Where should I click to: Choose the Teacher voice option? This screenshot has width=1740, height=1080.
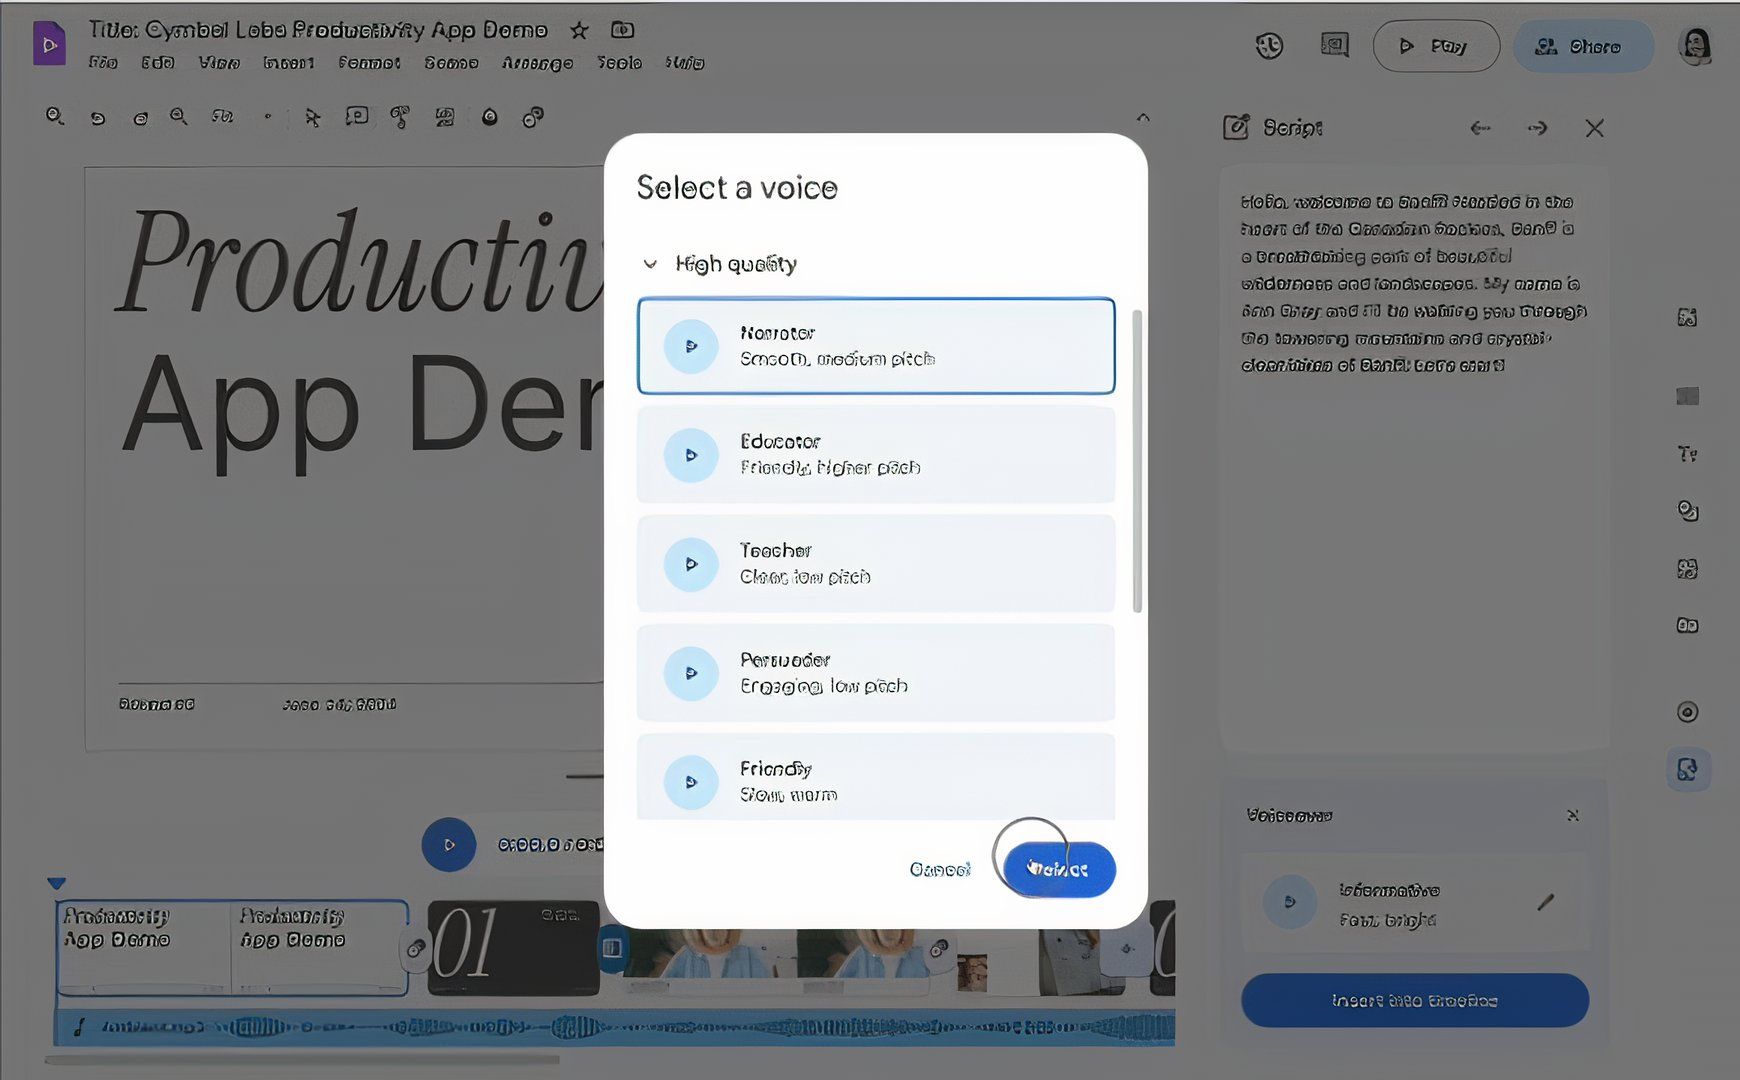click(875, 563)
